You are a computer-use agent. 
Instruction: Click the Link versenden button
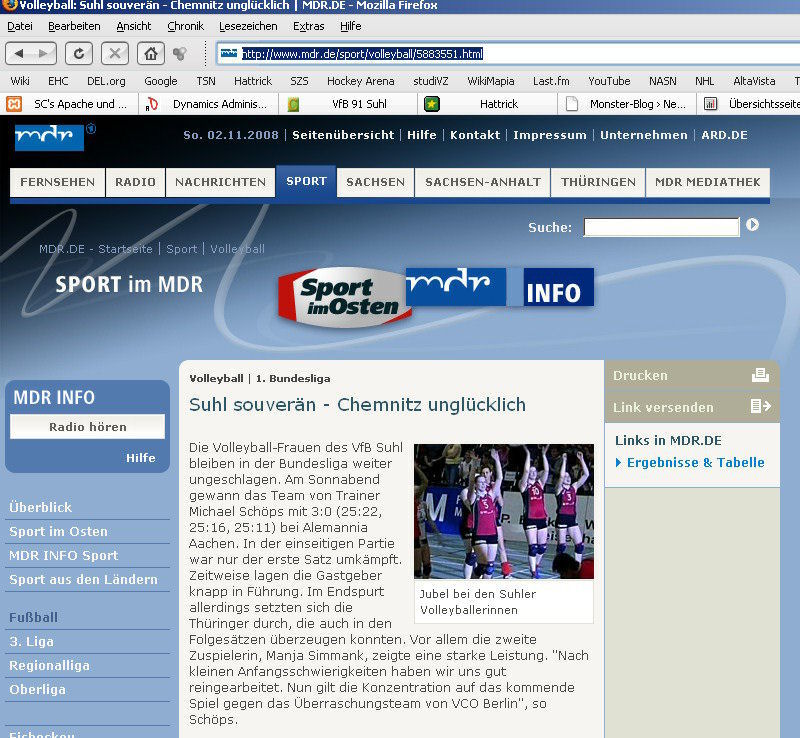click(692, 407)
